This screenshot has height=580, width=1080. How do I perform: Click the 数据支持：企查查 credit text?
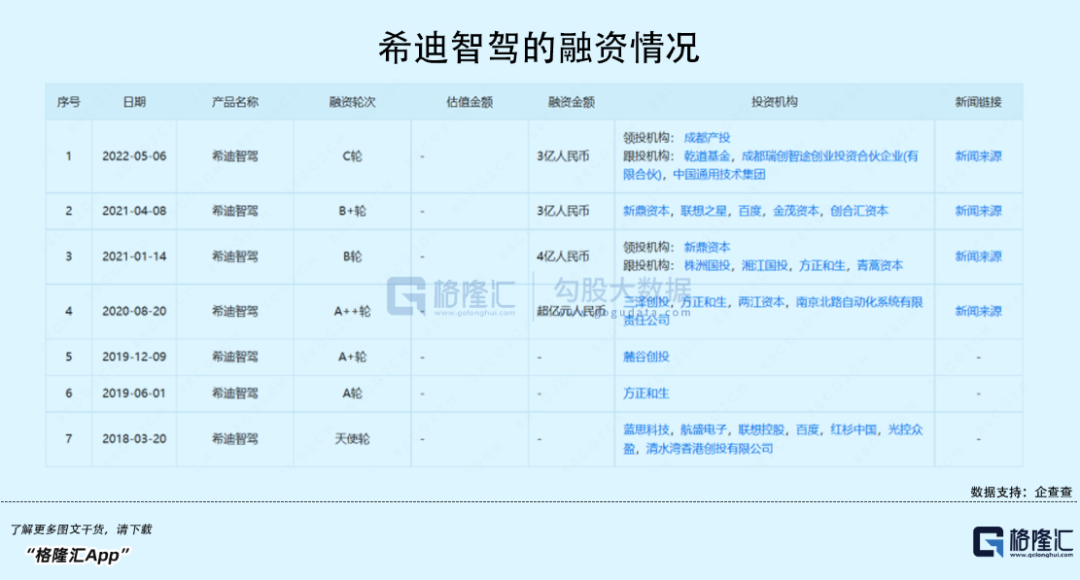(1021, 492)
